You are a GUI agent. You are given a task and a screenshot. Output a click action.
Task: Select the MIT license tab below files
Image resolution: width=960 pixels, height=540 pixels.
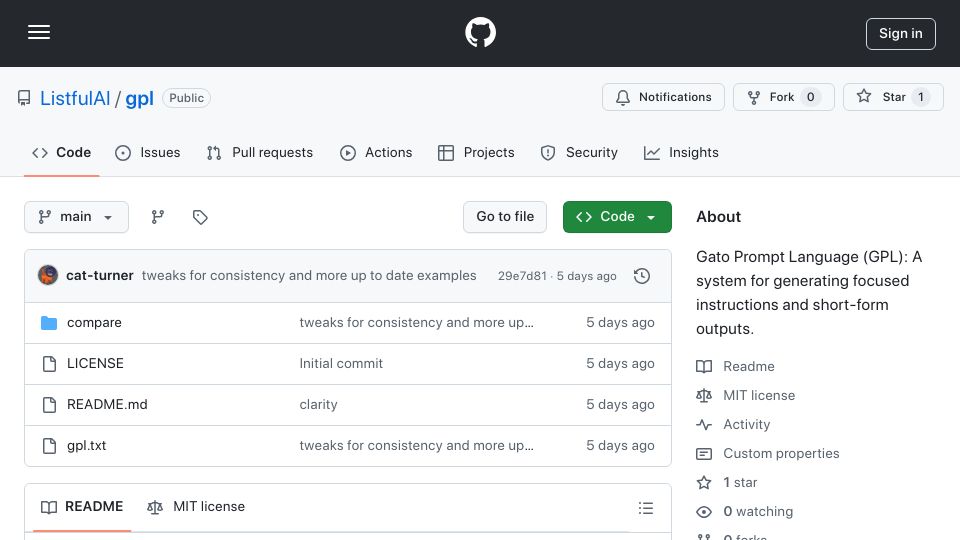pyautogui.click(x=196, y=507)
